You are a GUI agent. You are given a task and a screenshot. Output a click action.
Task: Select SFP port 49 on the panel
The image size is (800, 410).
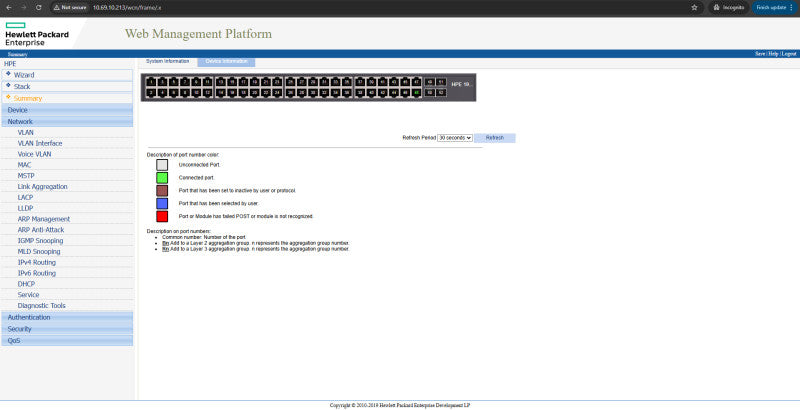point(430,82)
